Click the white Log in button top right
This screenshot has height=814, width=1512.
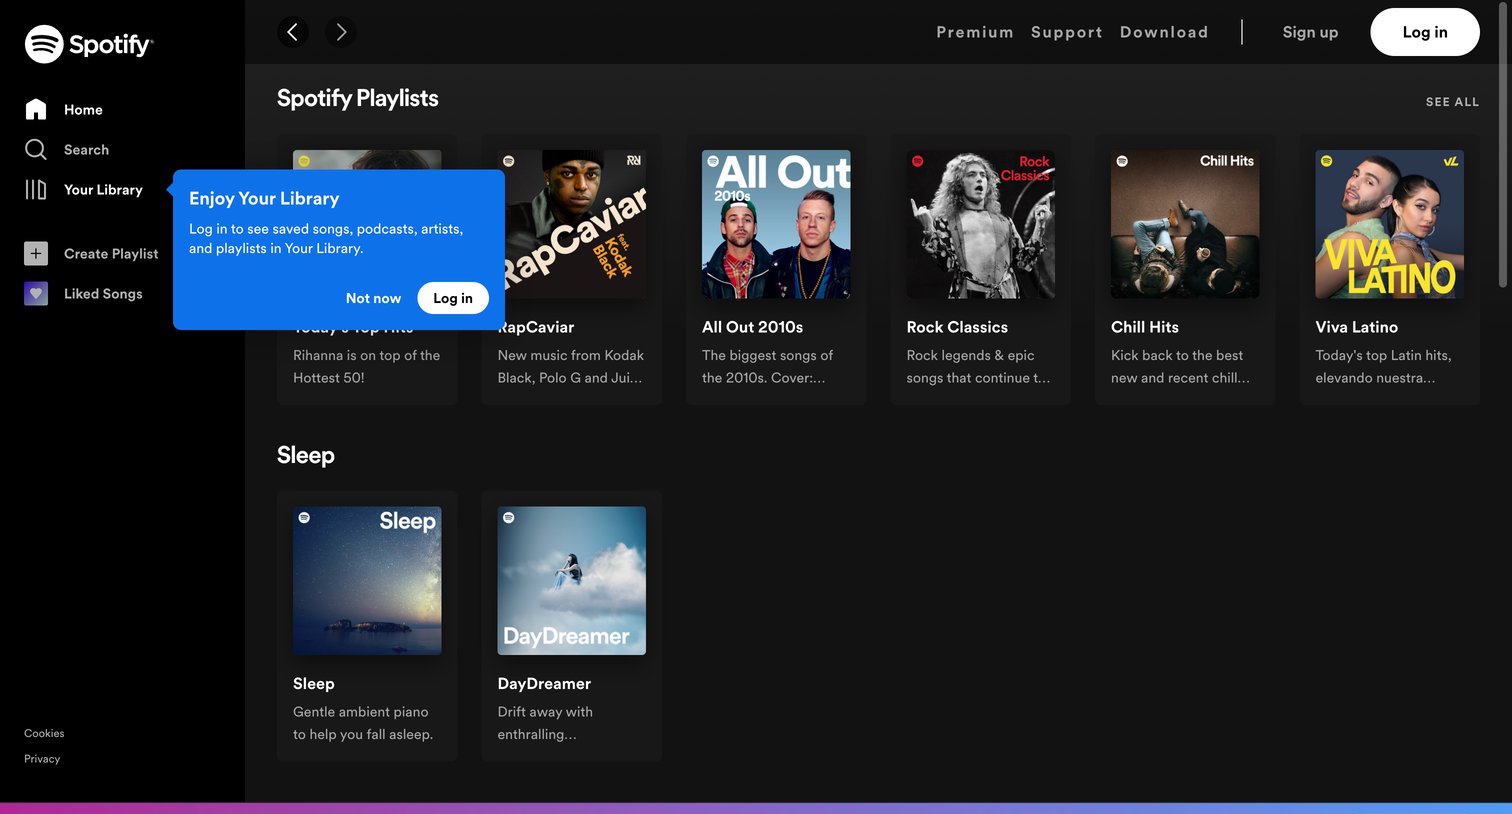click(x=1425, y=32)
